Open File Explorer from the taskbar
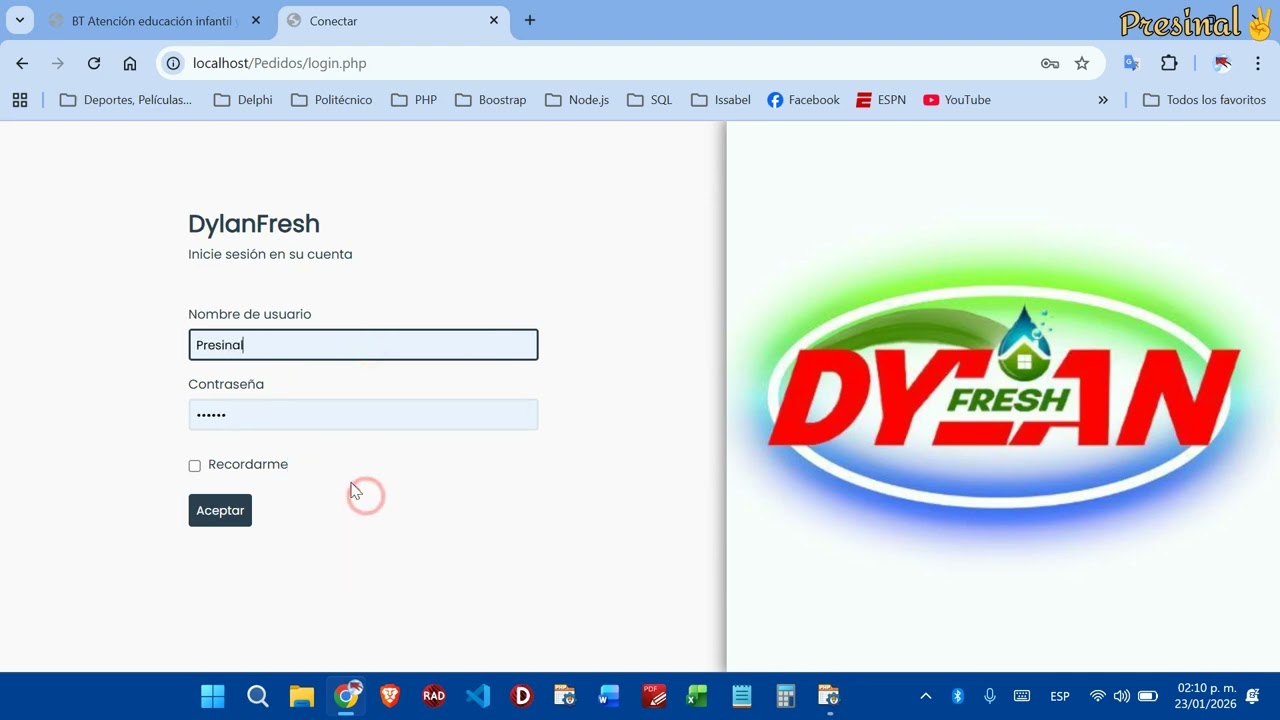The width and height of the screenshot is (1280, 720). 302,696
